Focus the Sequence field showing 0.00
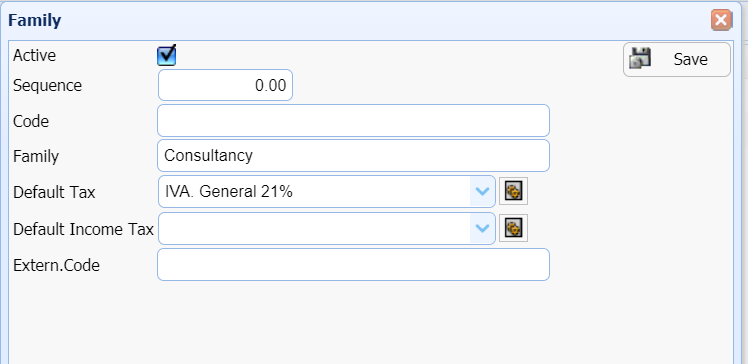The image size is (748, 364). [225, 85]
